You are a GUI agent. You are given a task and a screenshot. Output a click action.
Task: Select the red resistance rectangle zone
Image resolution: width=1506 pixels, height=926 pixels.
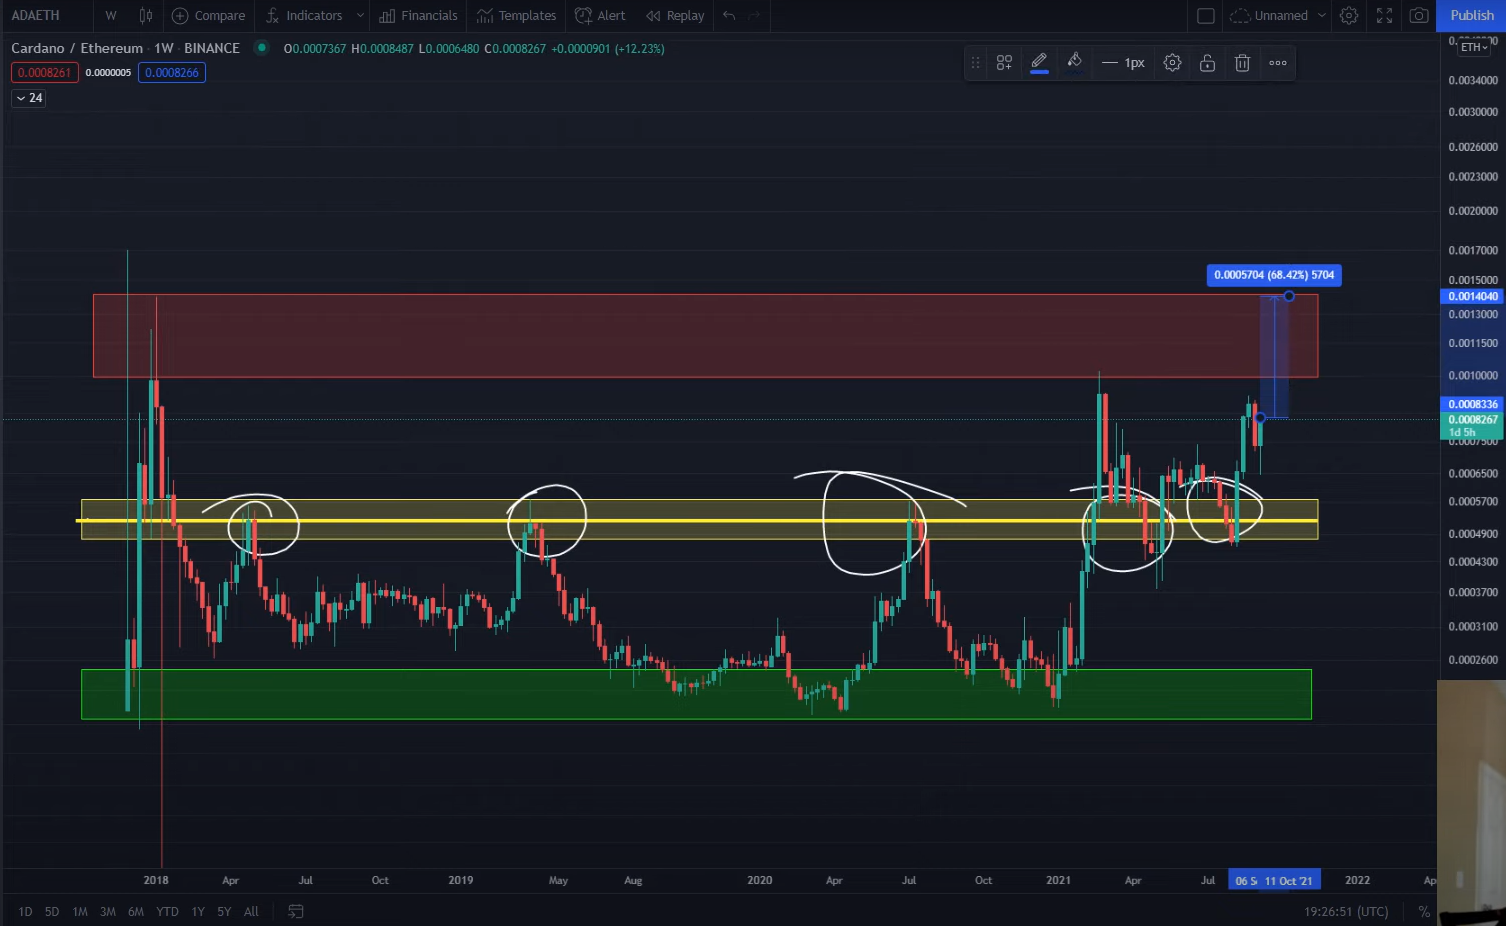point(705,336)
